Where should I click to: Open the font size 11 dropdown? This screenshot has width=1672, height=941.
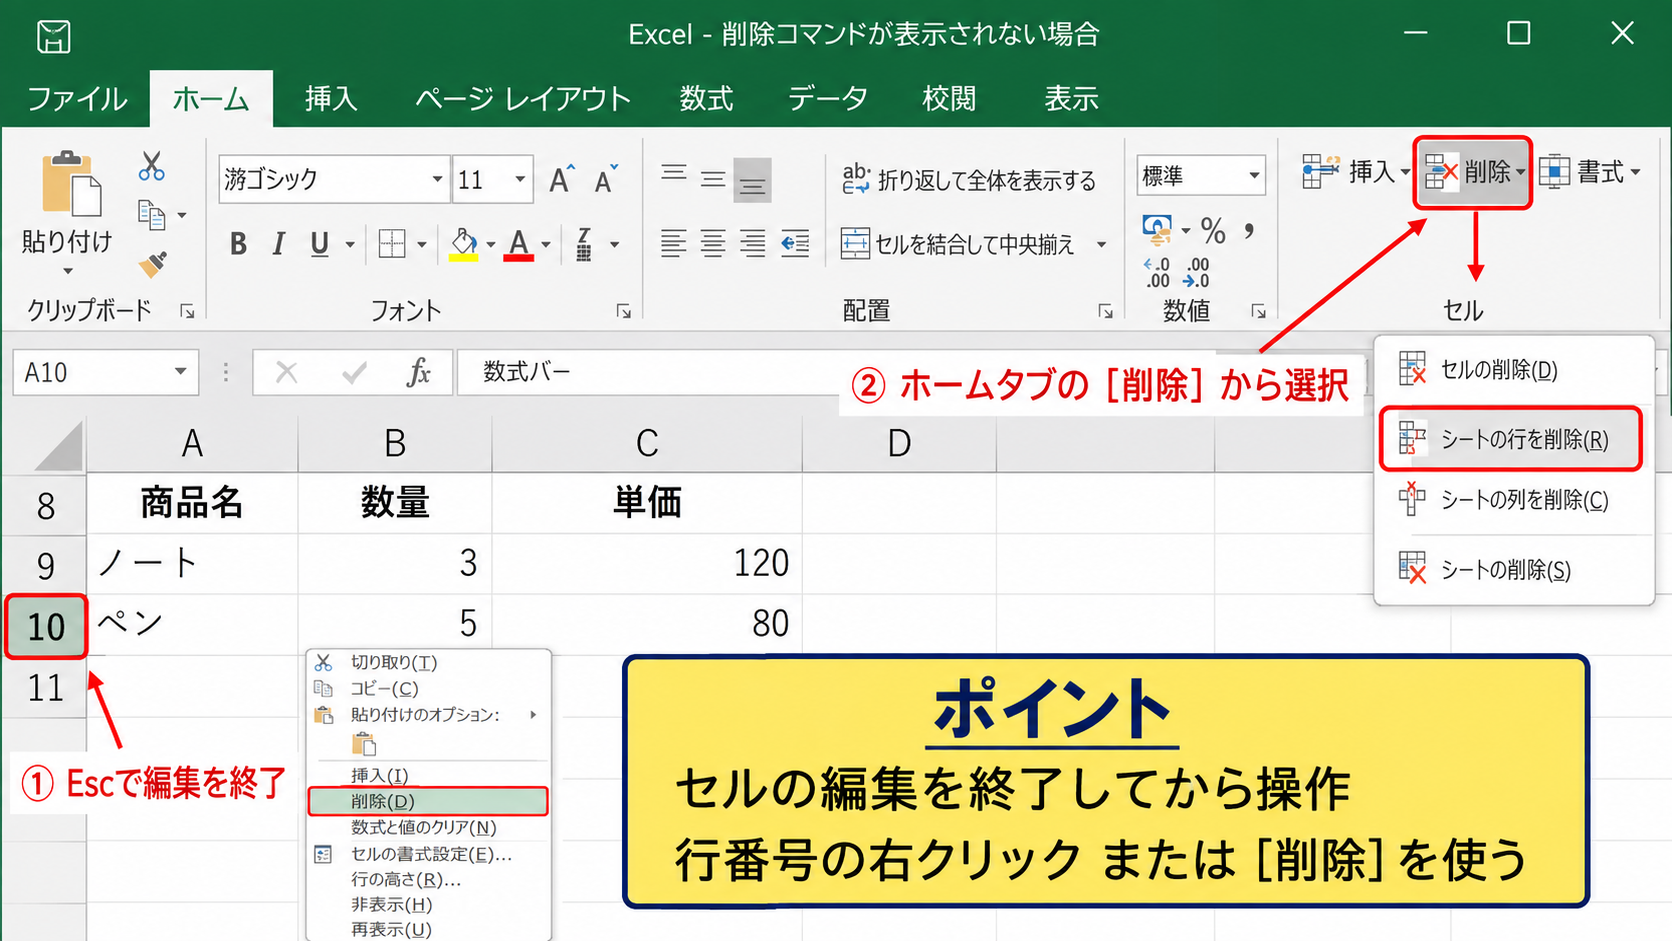[x=520, y=179]
